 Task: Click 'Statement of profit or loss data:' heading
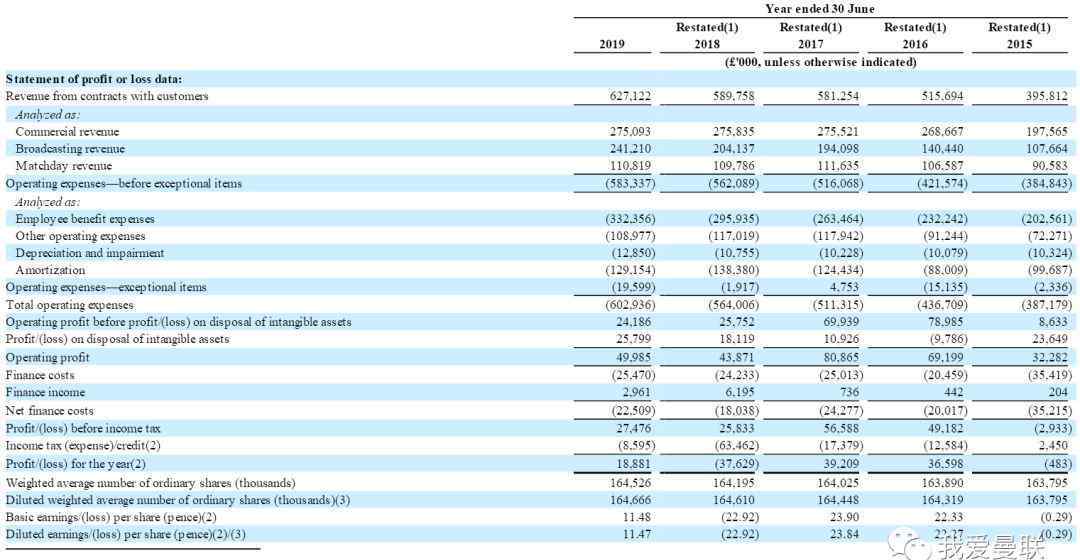pyautogui.click(x=94, y=79)
